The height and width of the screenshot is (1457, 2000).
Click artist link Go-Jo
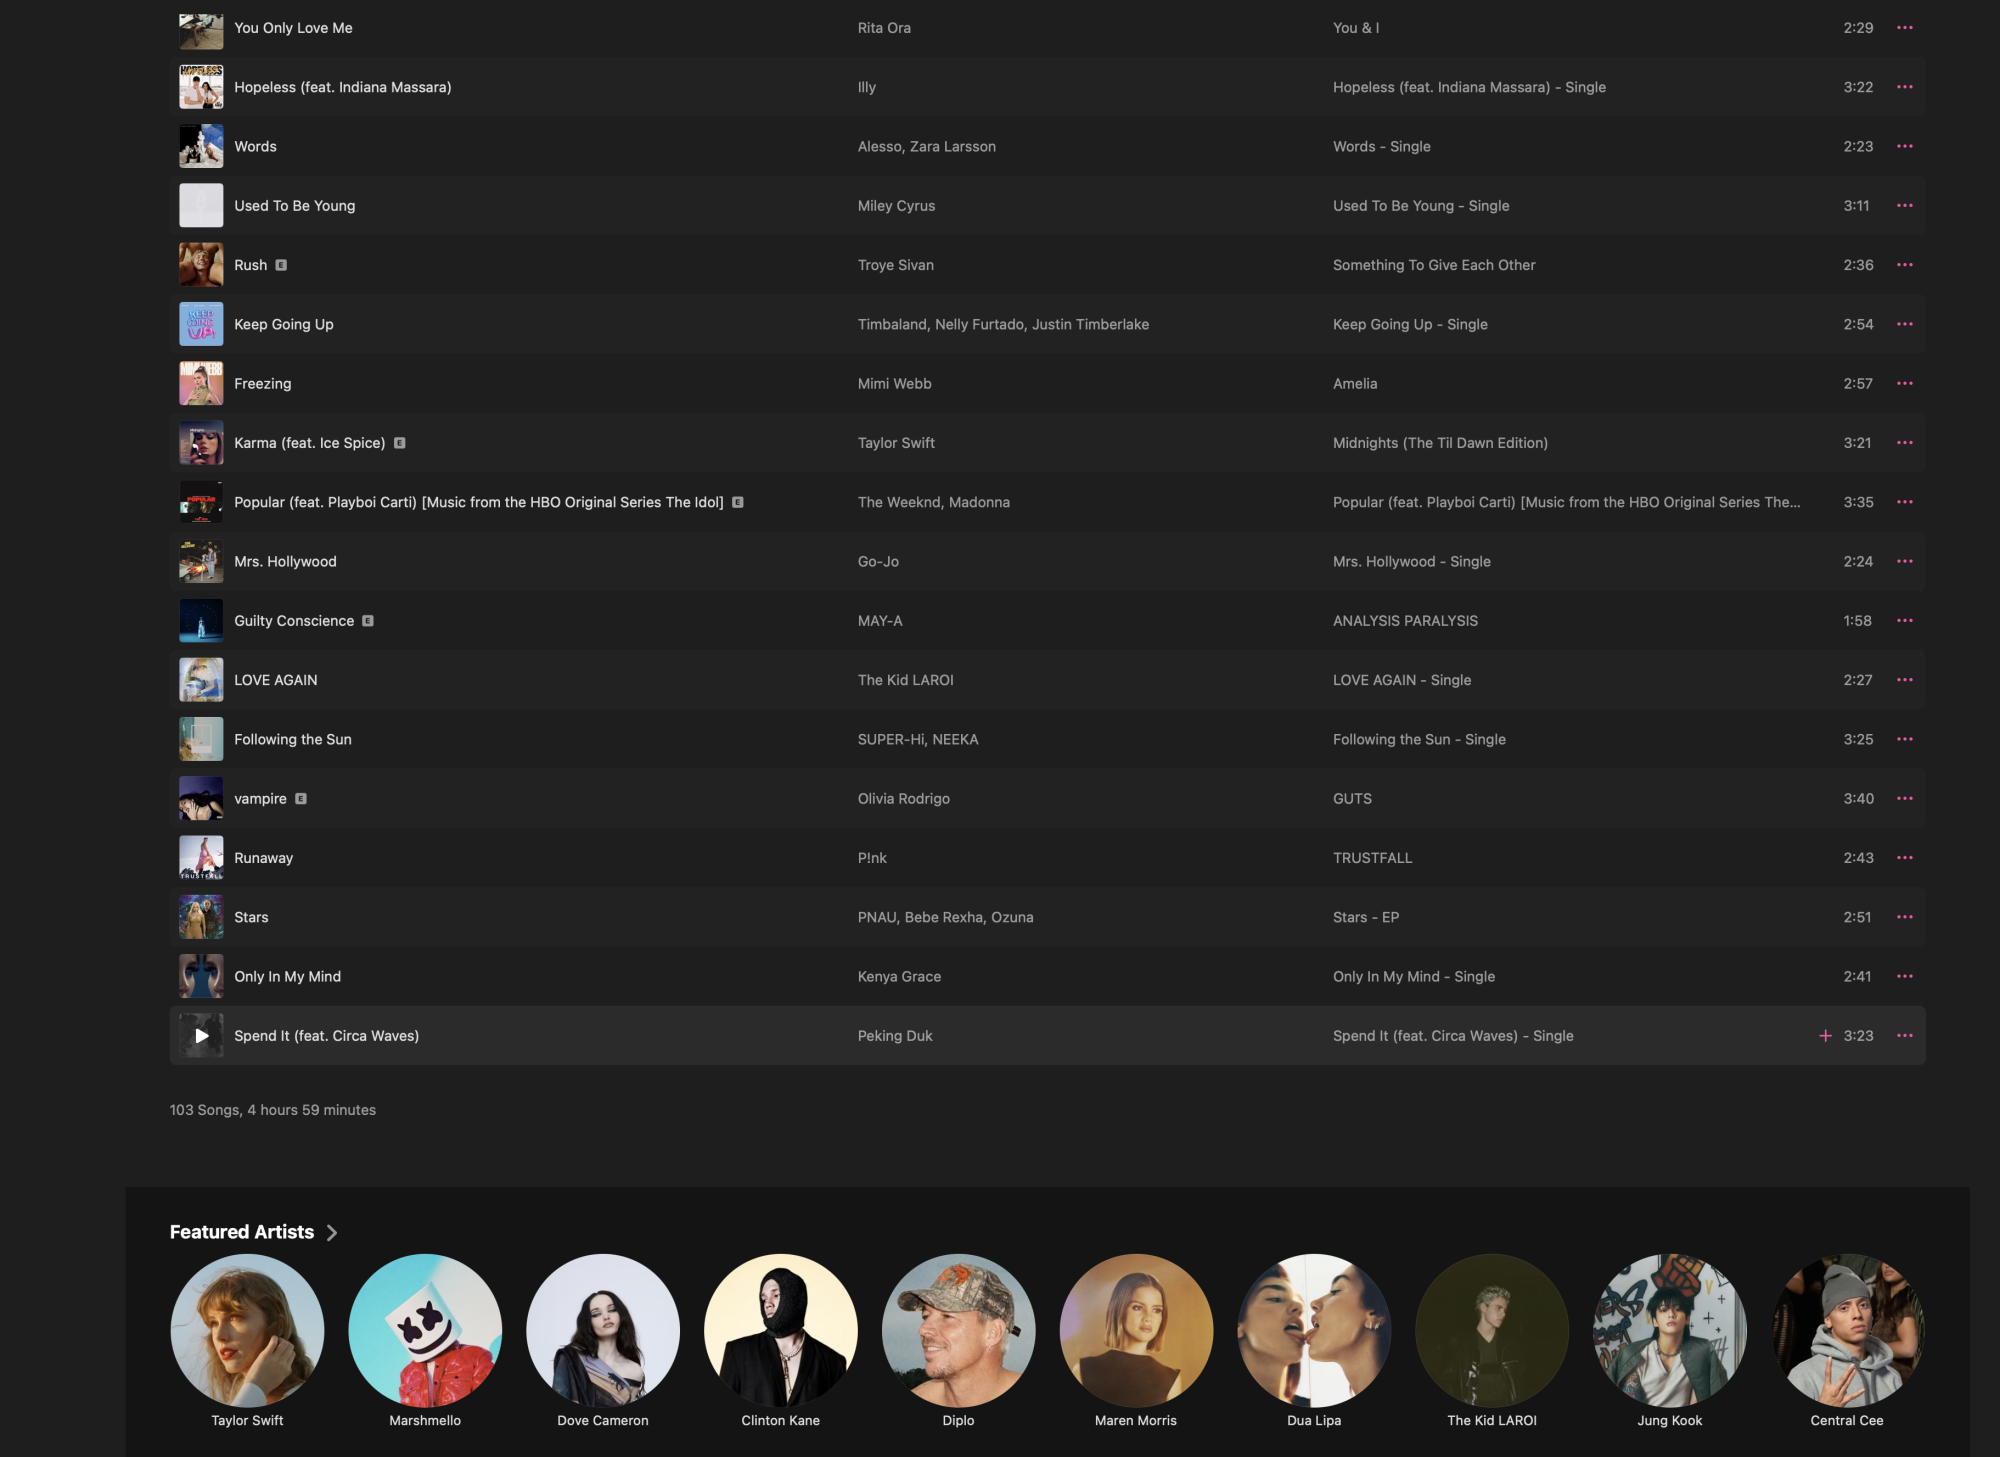(x=878, y=562)
